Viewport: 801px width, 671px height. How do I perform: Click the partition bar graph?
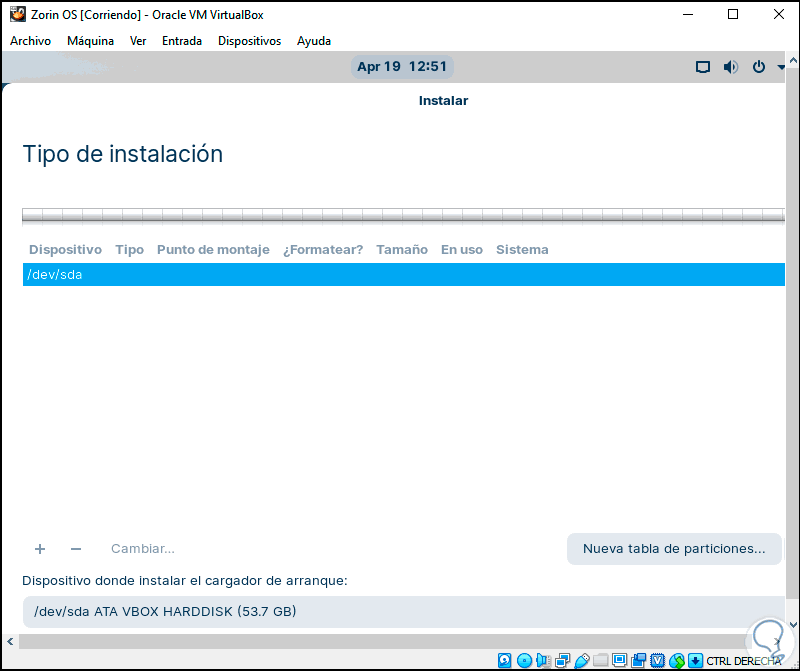404,217
